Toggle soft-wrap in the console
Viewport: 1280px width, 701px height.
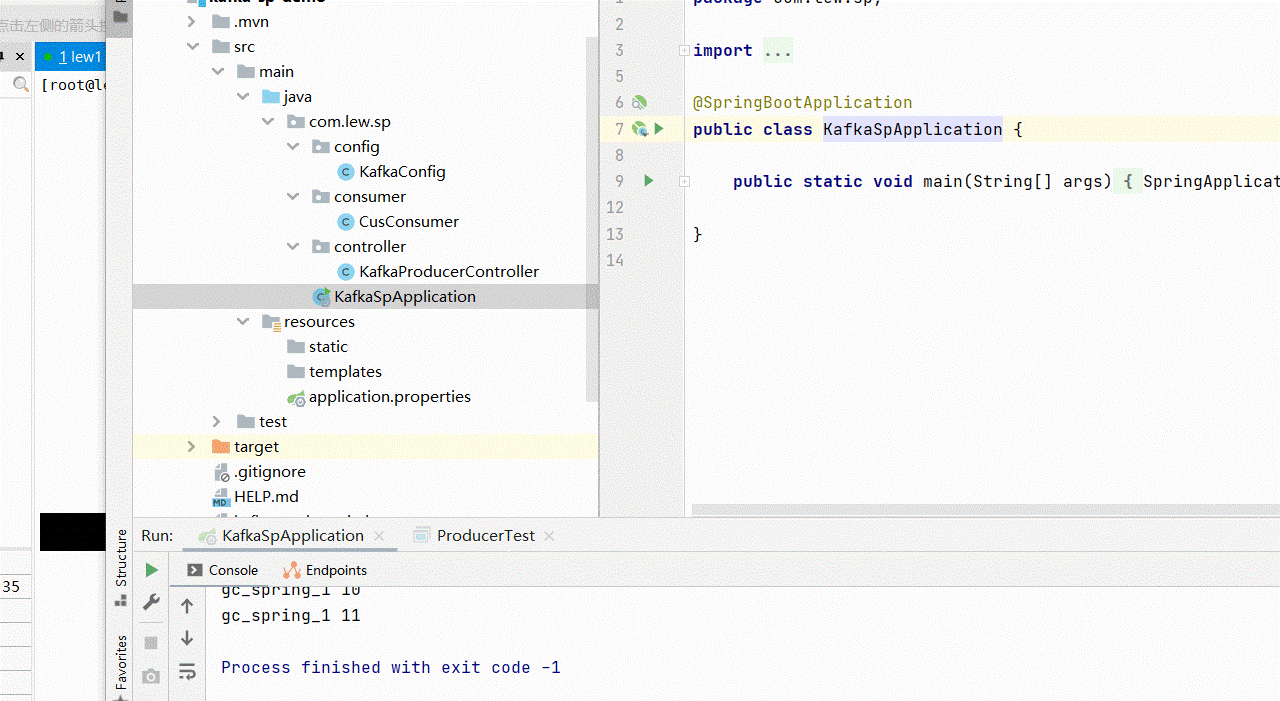(187, 672)
